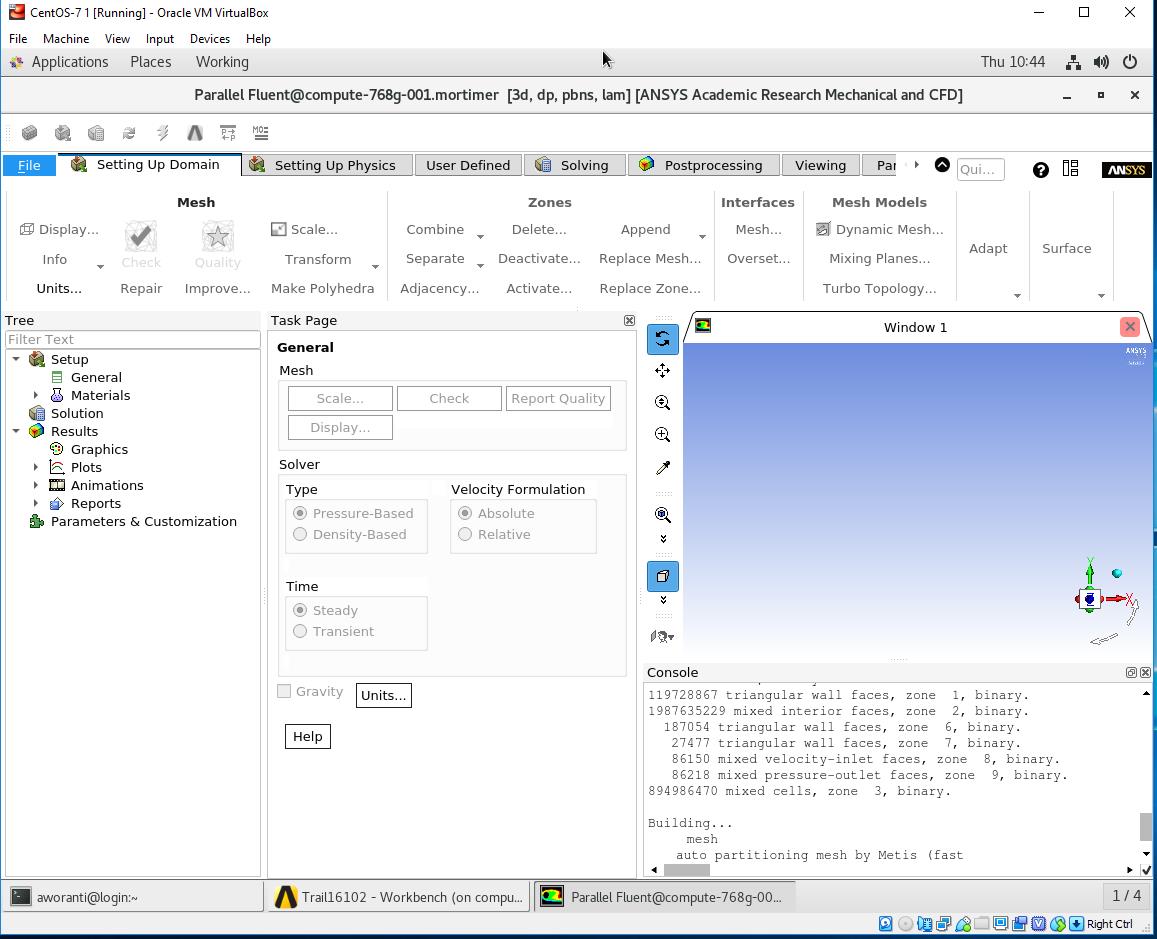Click the Dynamic Mesh icon in ribbon
Image resolution: width=1157 pixels, height=939 pixels.
(823, 229)
